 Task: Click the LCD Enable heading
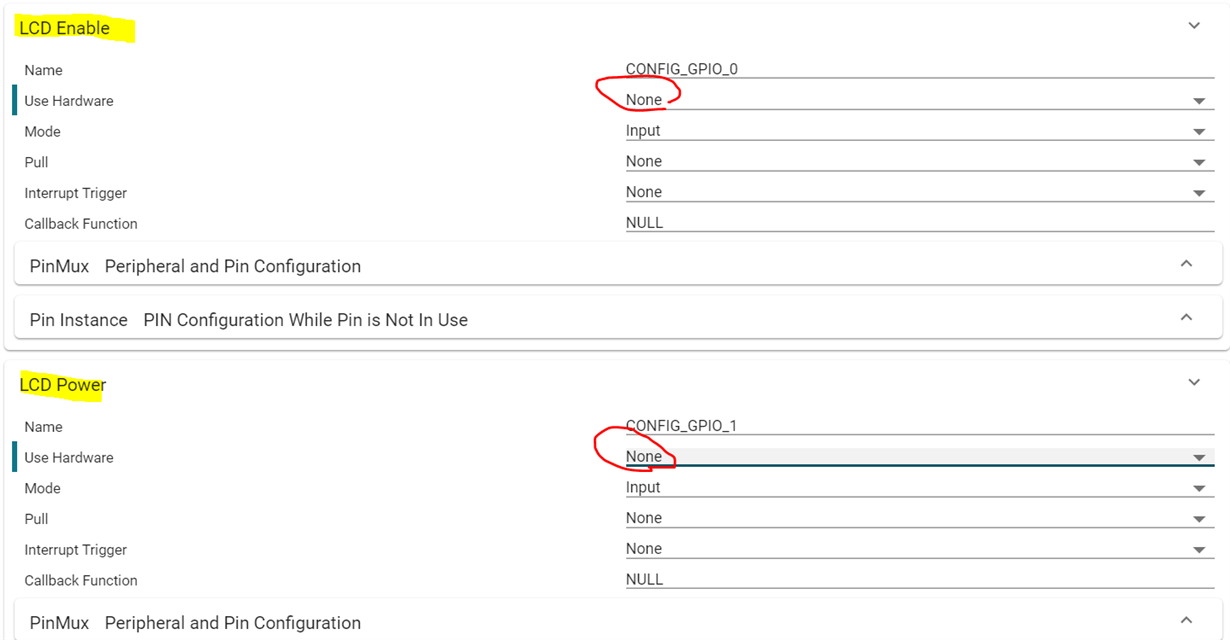[65, 28]
